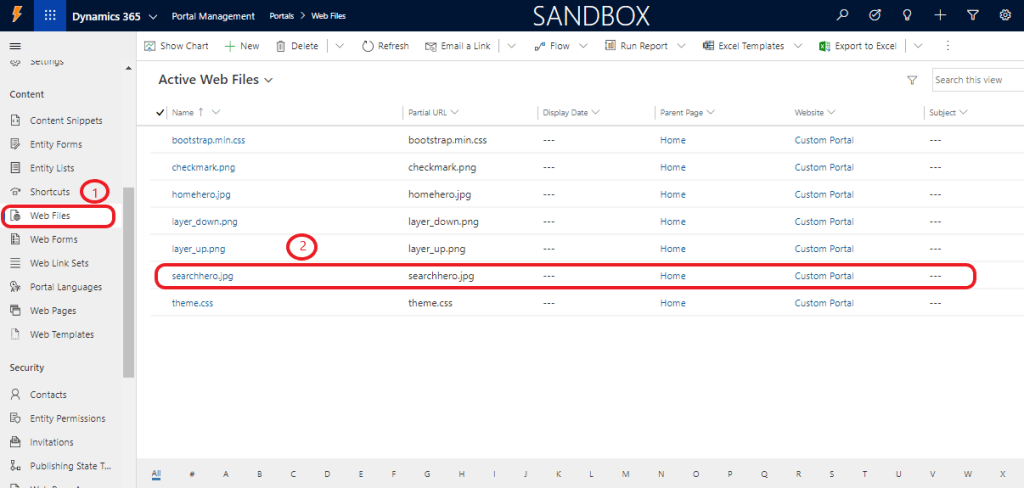Open the app launcher waffle icon
The width and height of the screenshot is (1024, 488).
(x=49, y=16)
